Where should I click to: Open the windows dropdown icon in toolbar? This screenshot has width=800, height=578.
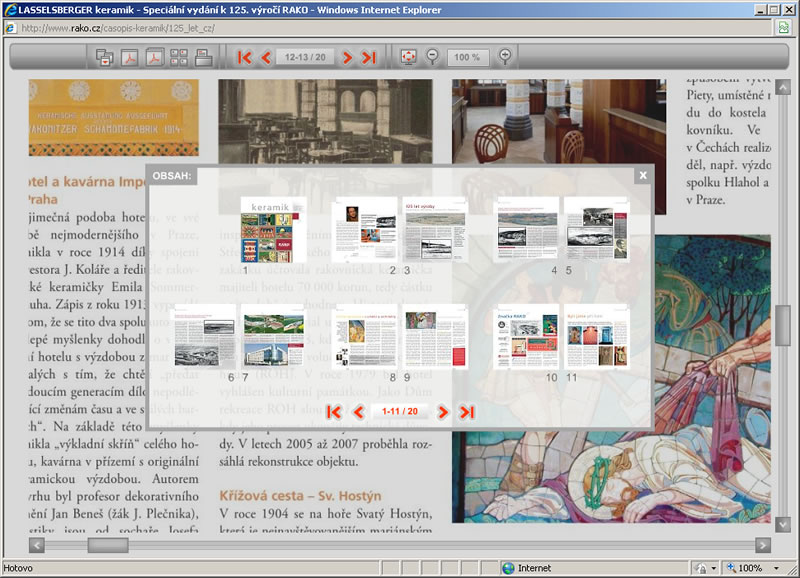point(105,57)
